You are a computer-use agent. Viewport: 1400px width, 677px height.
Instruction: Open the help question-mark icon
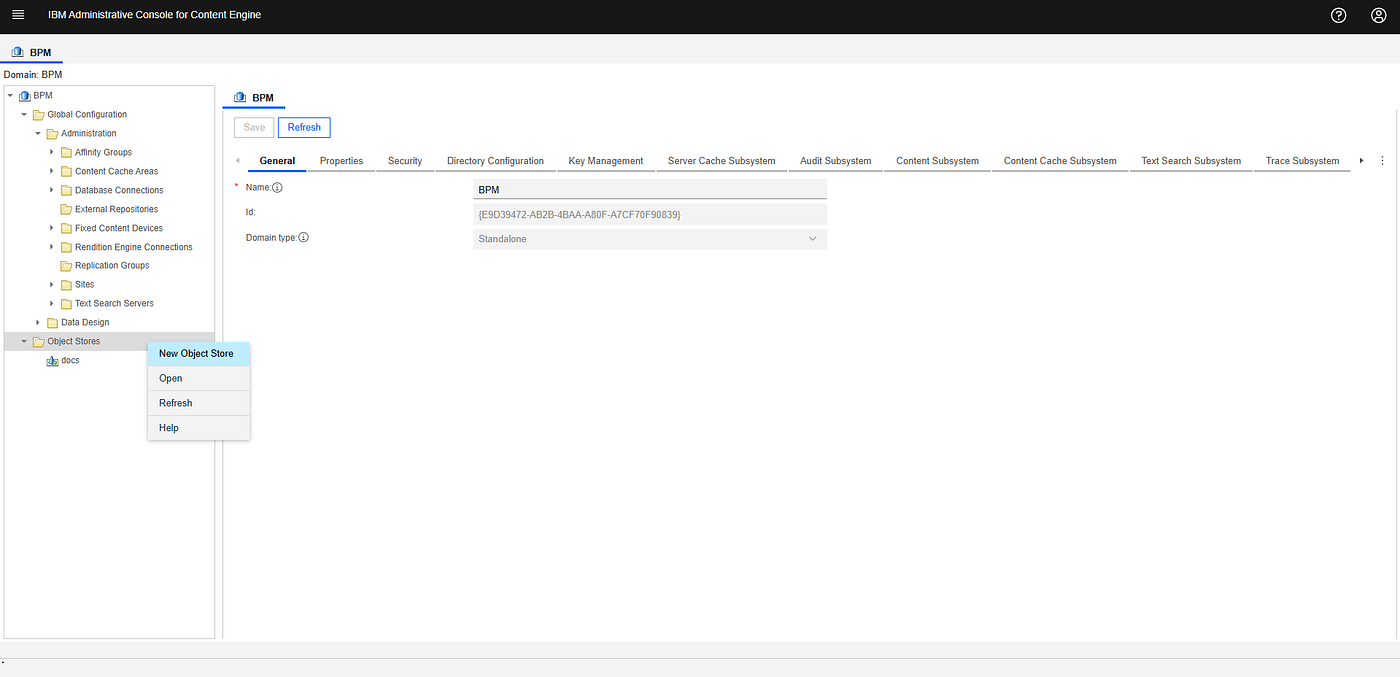1339,15
